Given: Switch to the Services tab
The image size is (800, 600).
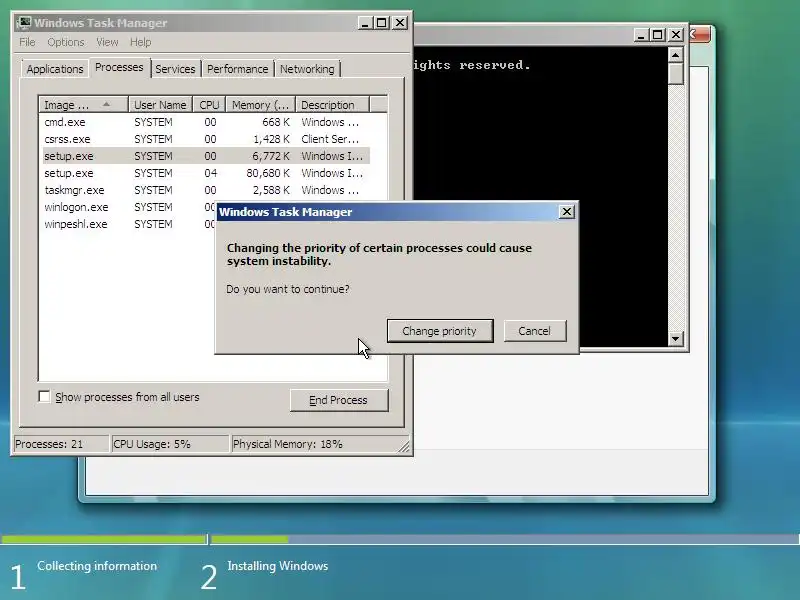Looking at the screenshot, I should point(175,69).
